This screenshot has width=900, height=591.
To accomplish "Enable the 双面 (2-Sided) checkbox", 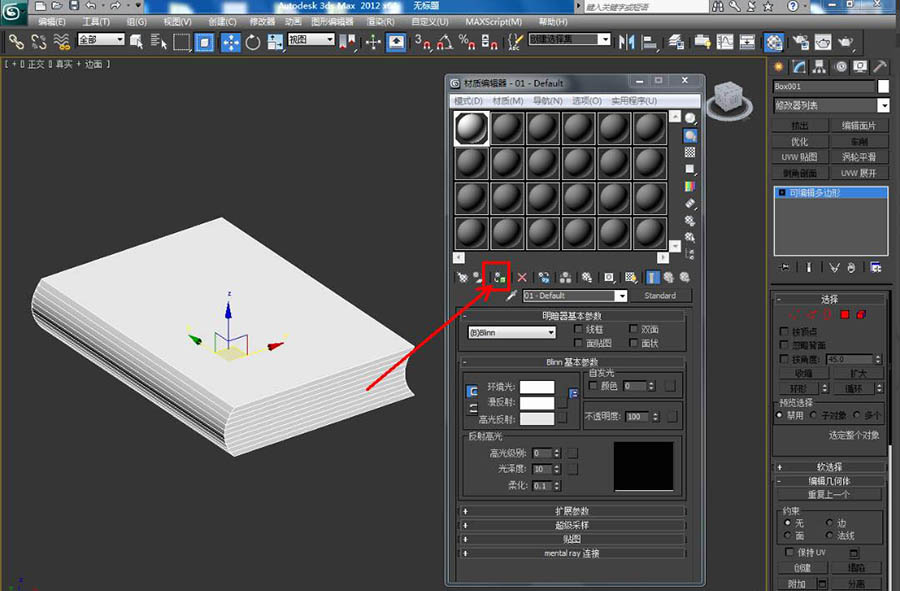I will [x=634, y=329].
